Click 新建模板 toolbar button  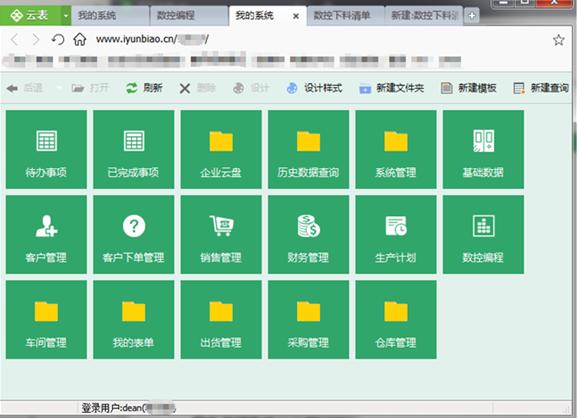[469, 88]
